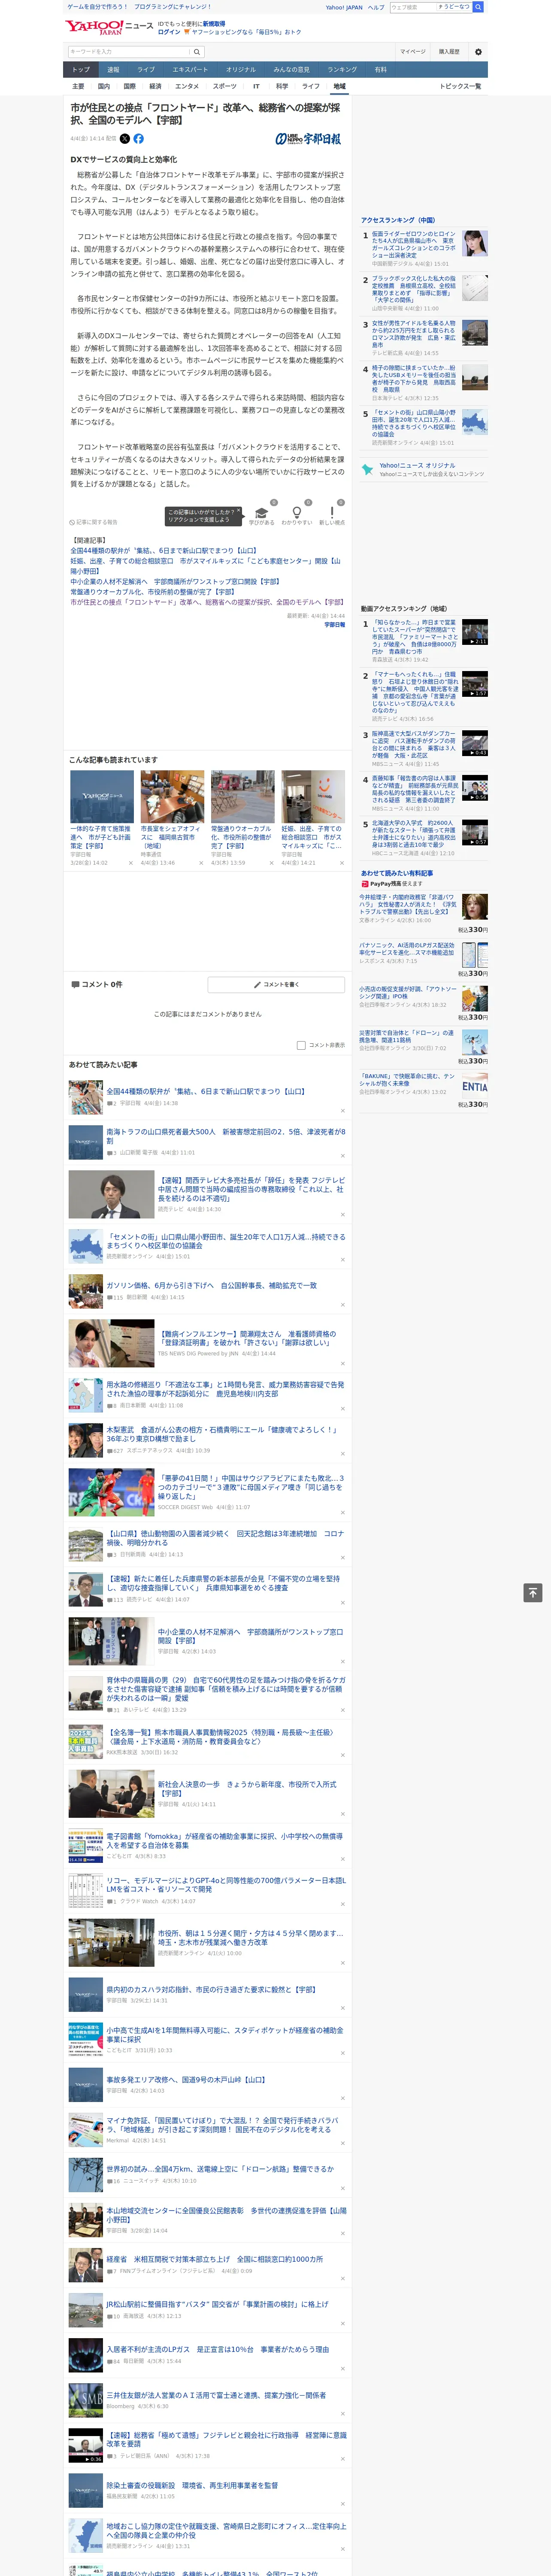This screenshot has height=2576, width=551.
Task: Share article on X (Twitter)
Action: pyautogui.click(x=125, y=139)
